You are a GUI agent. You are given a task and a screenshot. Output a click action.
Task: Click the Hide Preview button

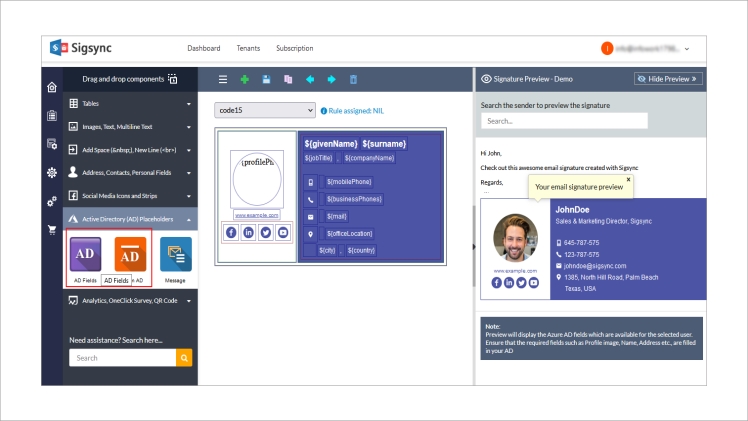coord(668,79)
